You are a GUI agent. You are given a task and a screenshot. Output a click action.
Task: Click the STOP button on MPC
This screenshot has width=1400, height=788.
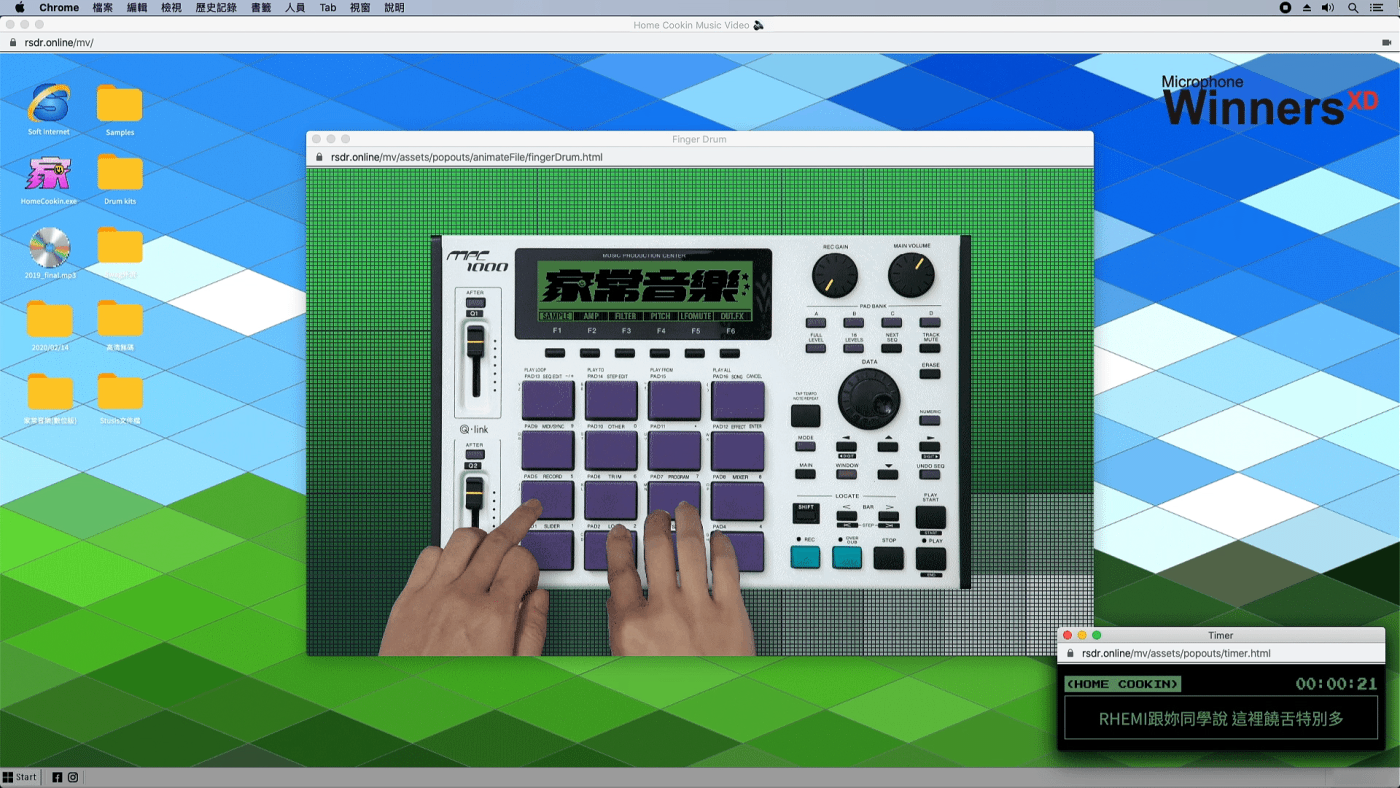click(x=888, y=557)
